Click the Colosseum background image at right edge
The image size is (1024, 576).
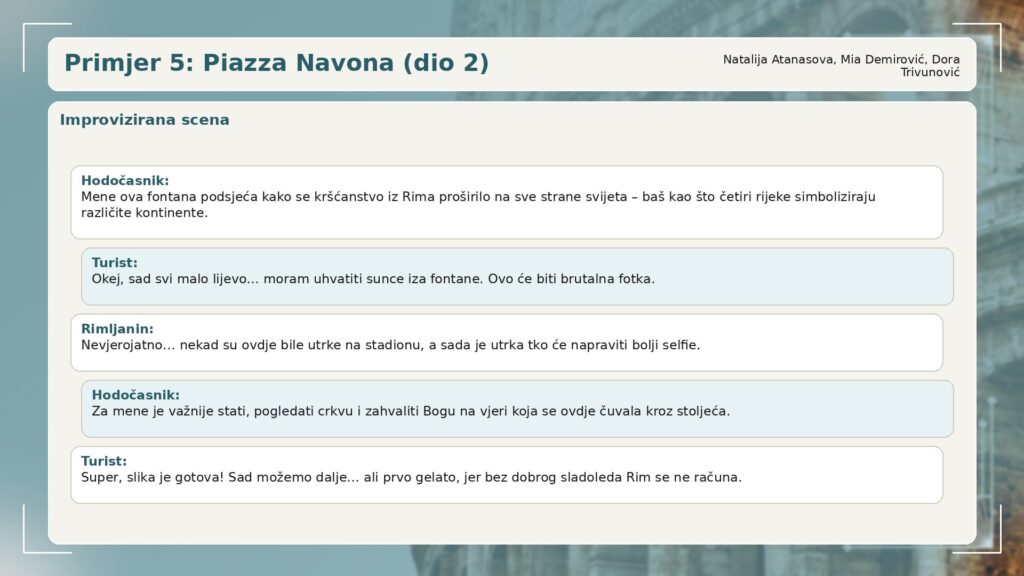[1000, 300]
